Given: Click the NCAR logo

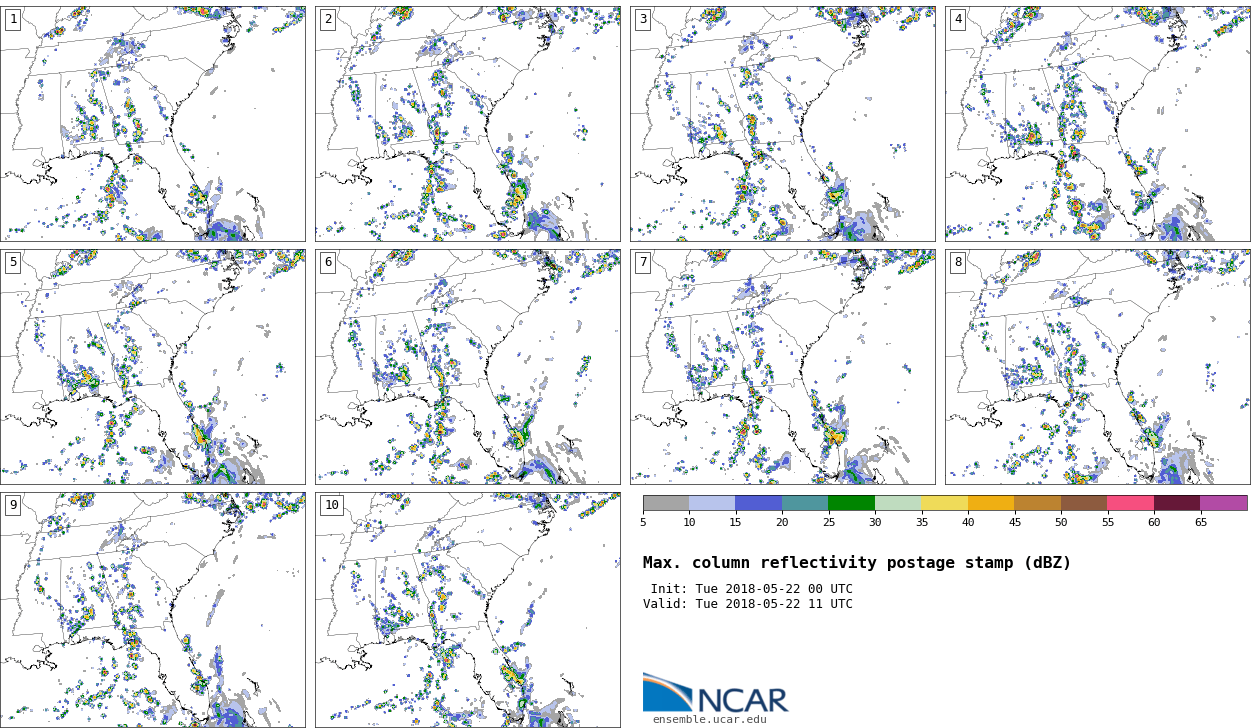Looking at the screenshot, I should coord(715,693).
